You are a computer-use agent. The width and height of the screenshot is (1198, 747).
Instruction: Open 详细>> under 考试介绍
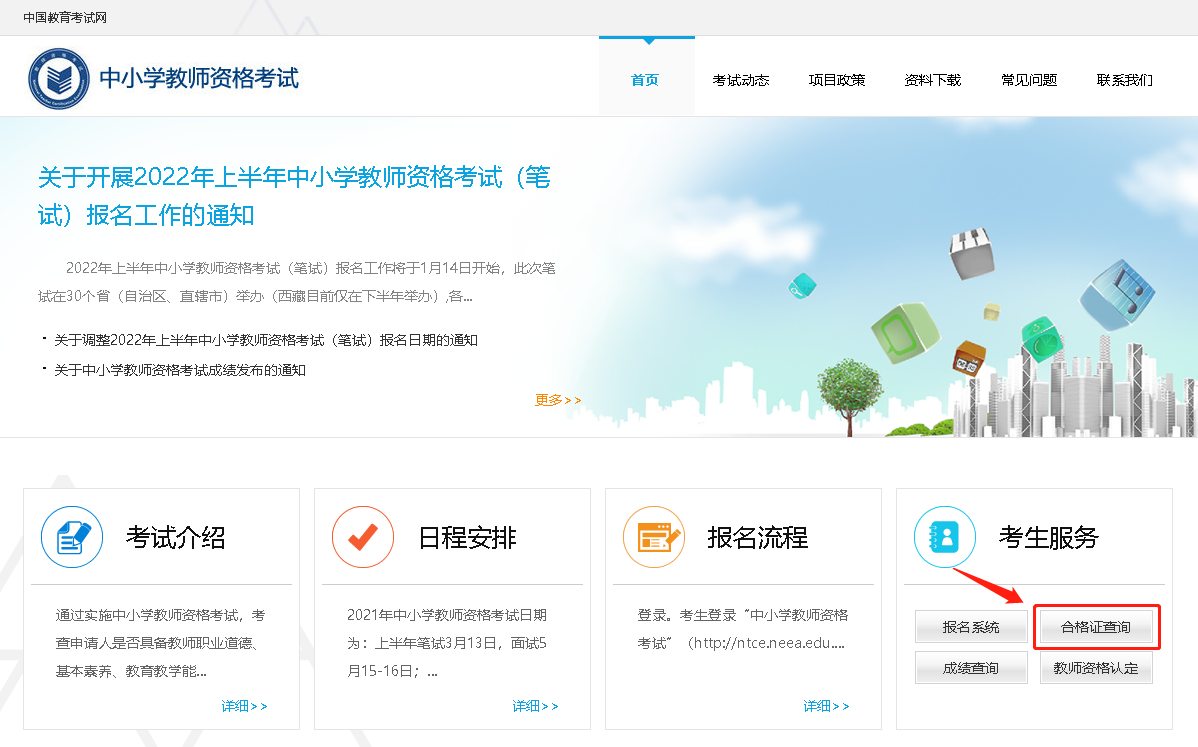tap(244, 706)
